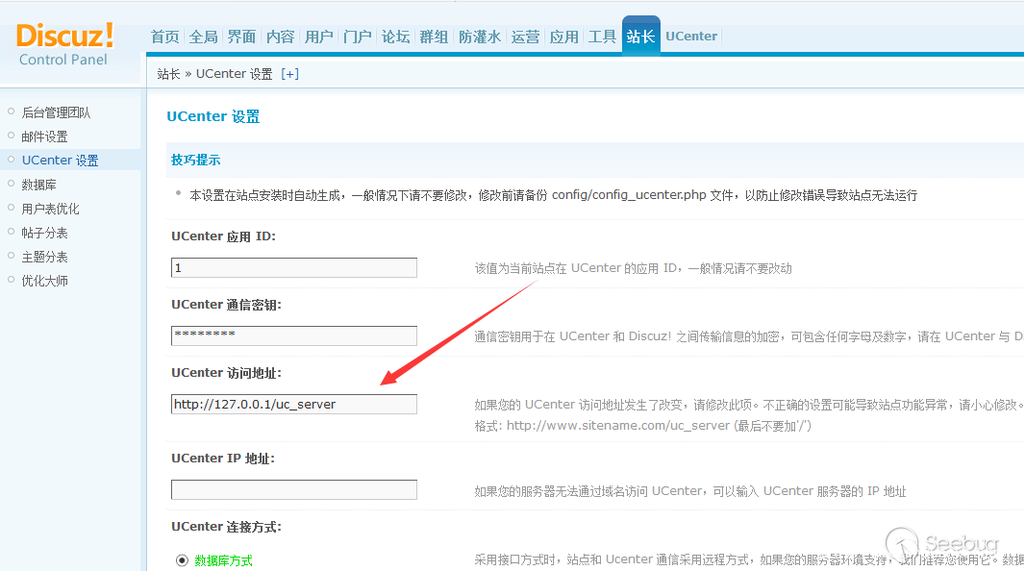Open the 论坛 tab

(x=396, y=37)
